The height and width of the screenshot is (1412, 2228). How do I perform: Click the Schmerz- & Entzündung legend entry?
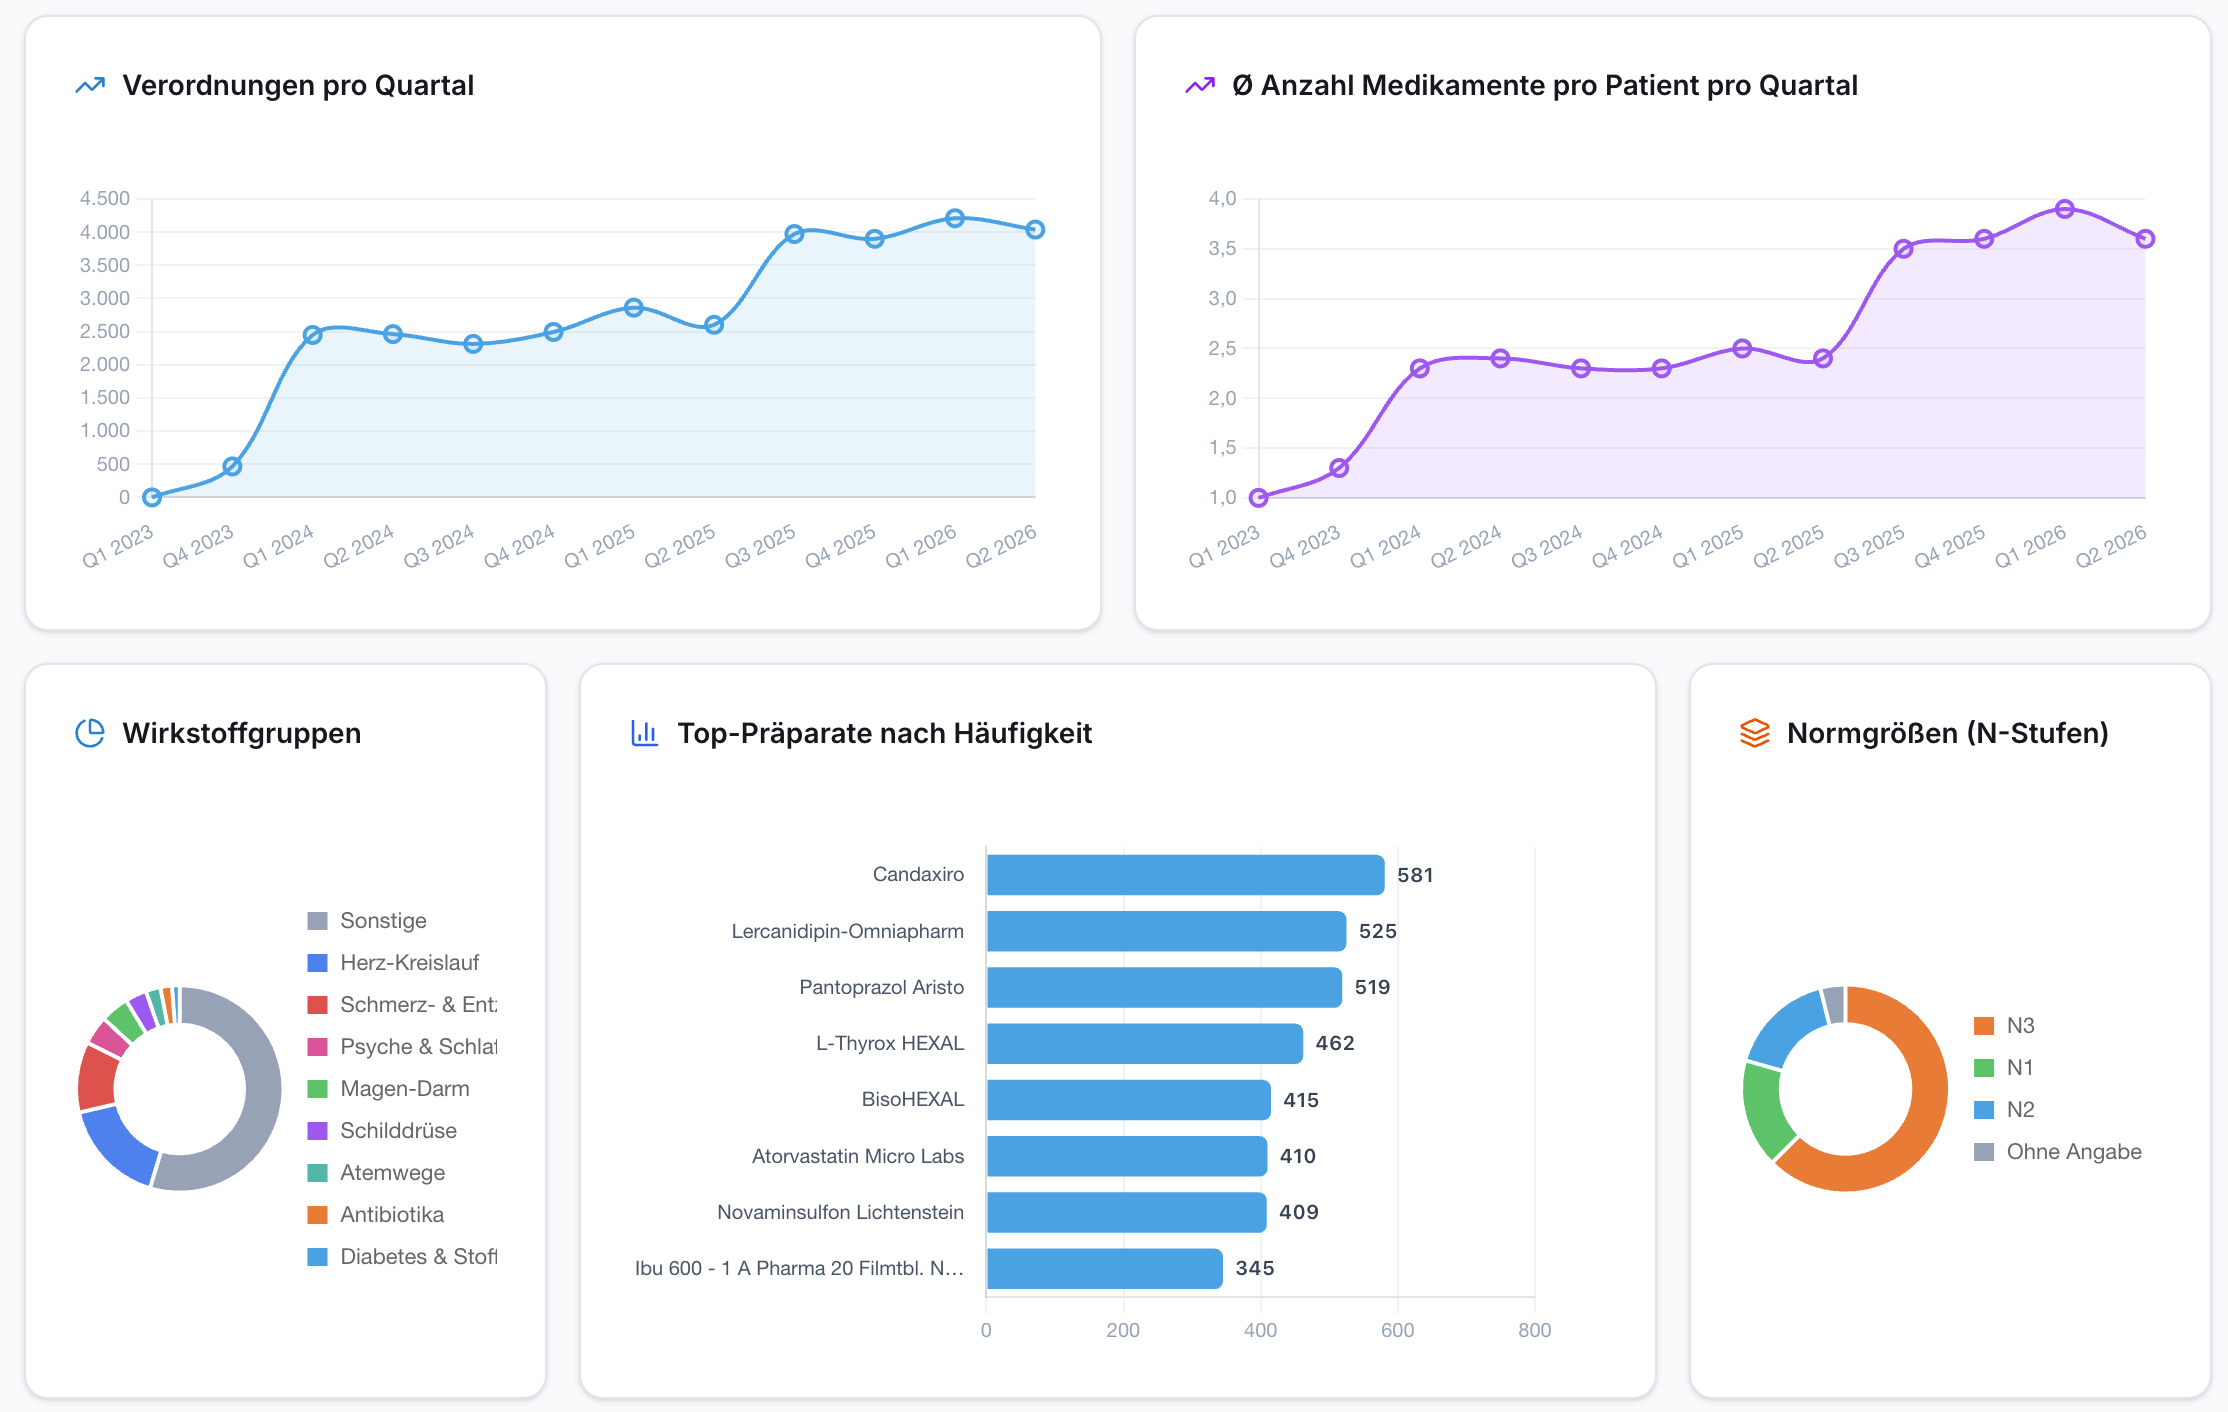click(x=402, y=1004)
